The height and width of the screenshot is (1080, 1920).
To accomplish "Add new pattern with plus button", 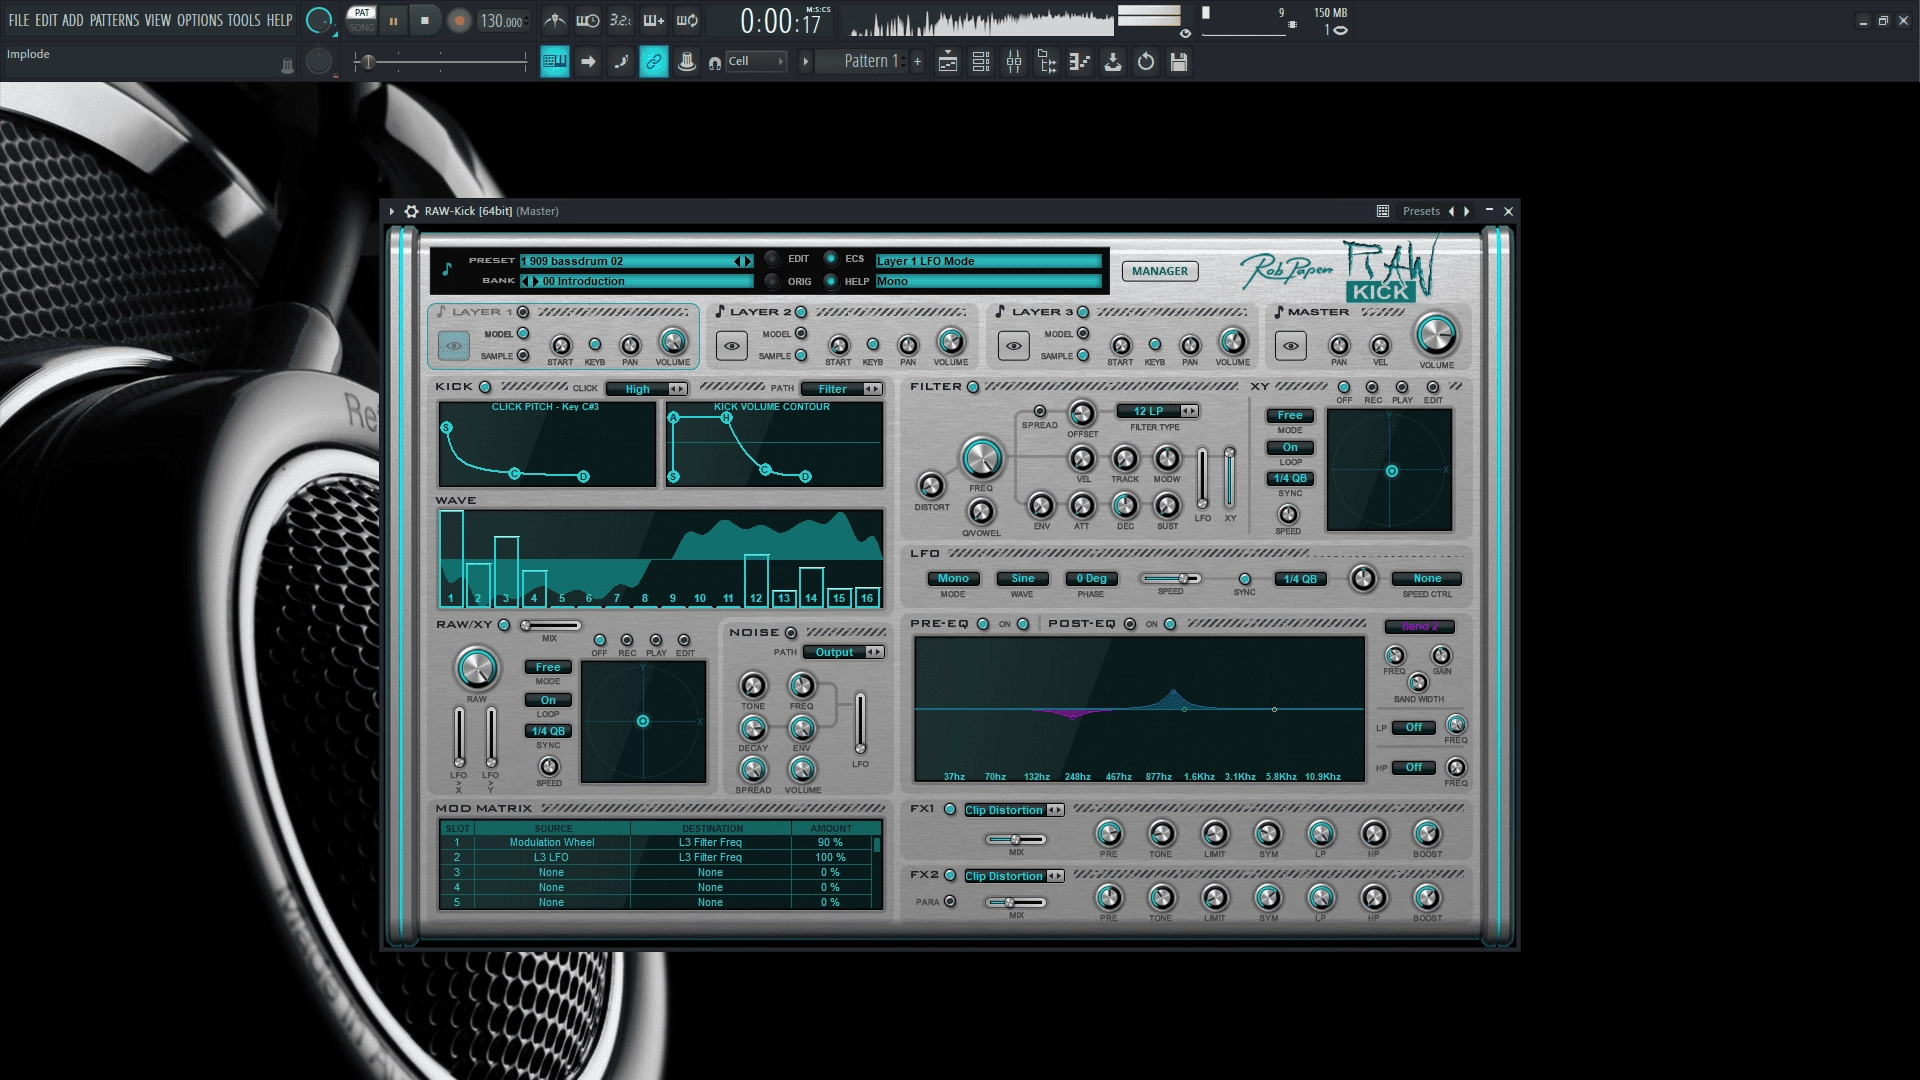I will tap(917, 62).
